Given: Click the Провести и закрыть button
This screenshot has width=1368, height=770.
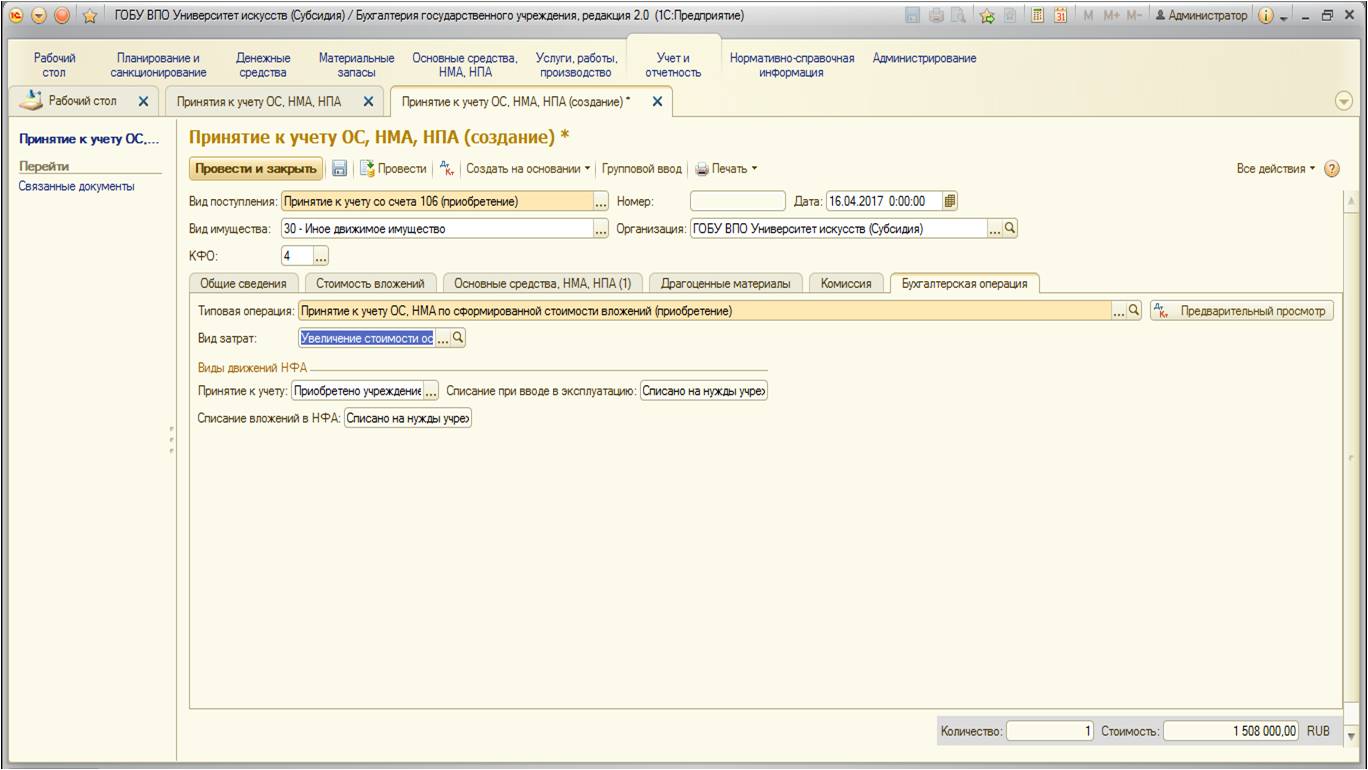Looking at the screenshot, I should (256, 169).
